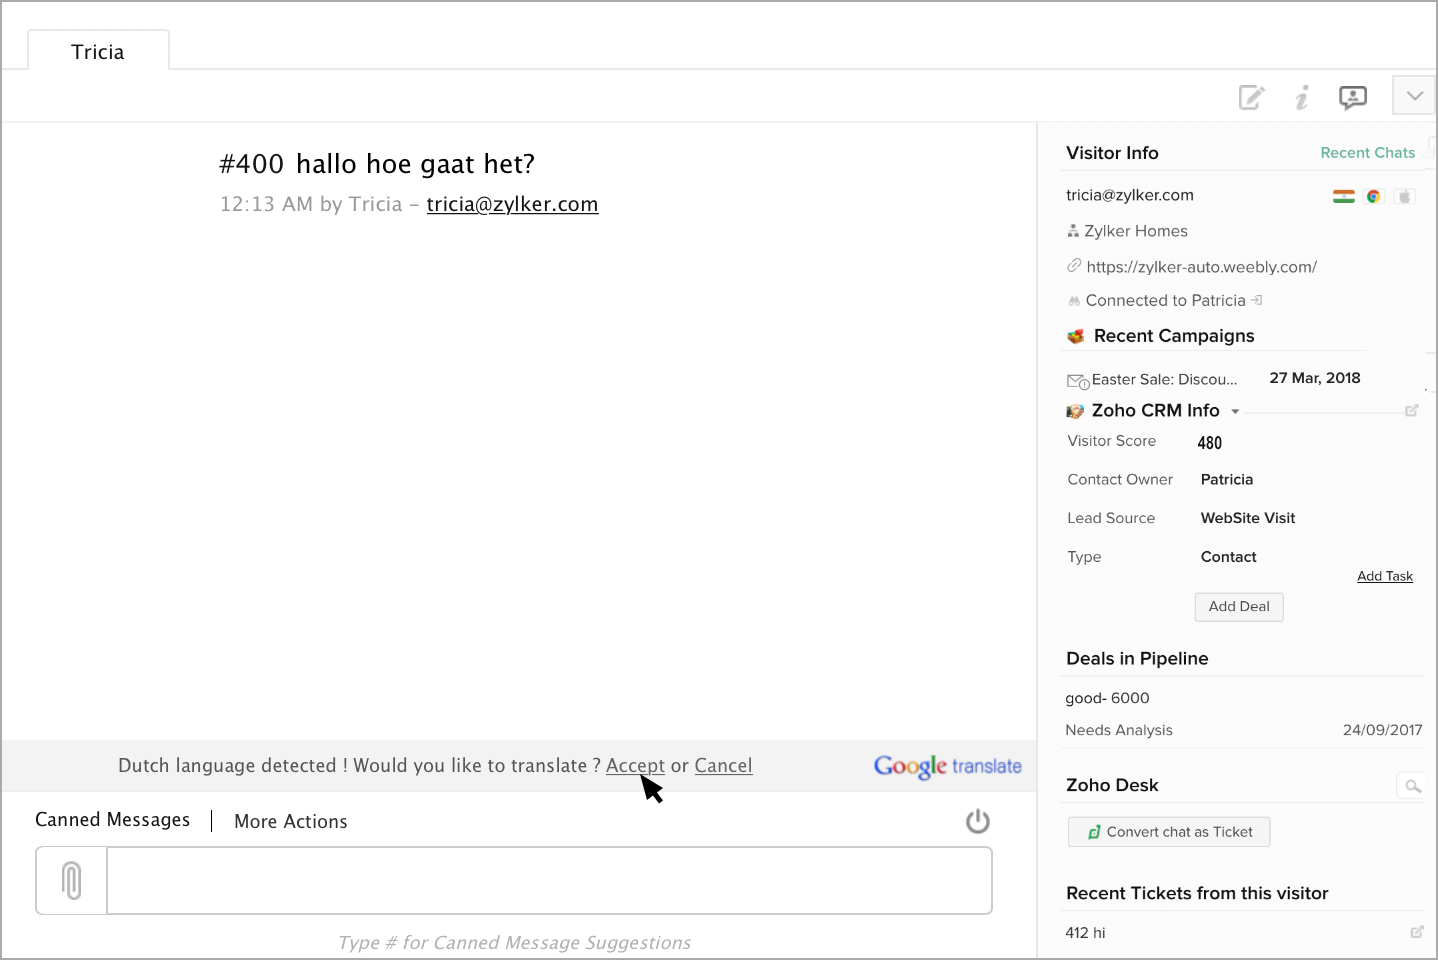Click the paperclip attachment icon
This screenshot has height=960, width=1438.
click(72, 881)
